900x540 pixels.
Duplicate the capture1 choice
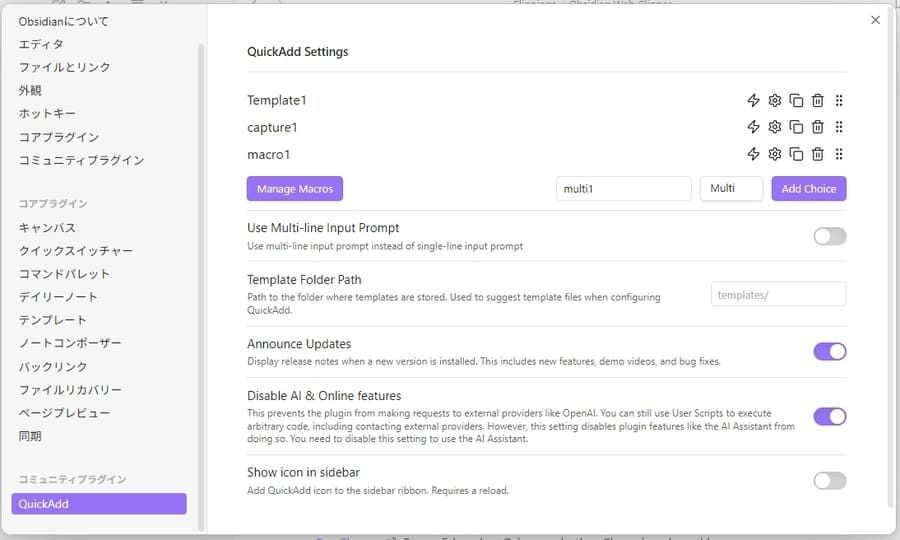(796, 127)
